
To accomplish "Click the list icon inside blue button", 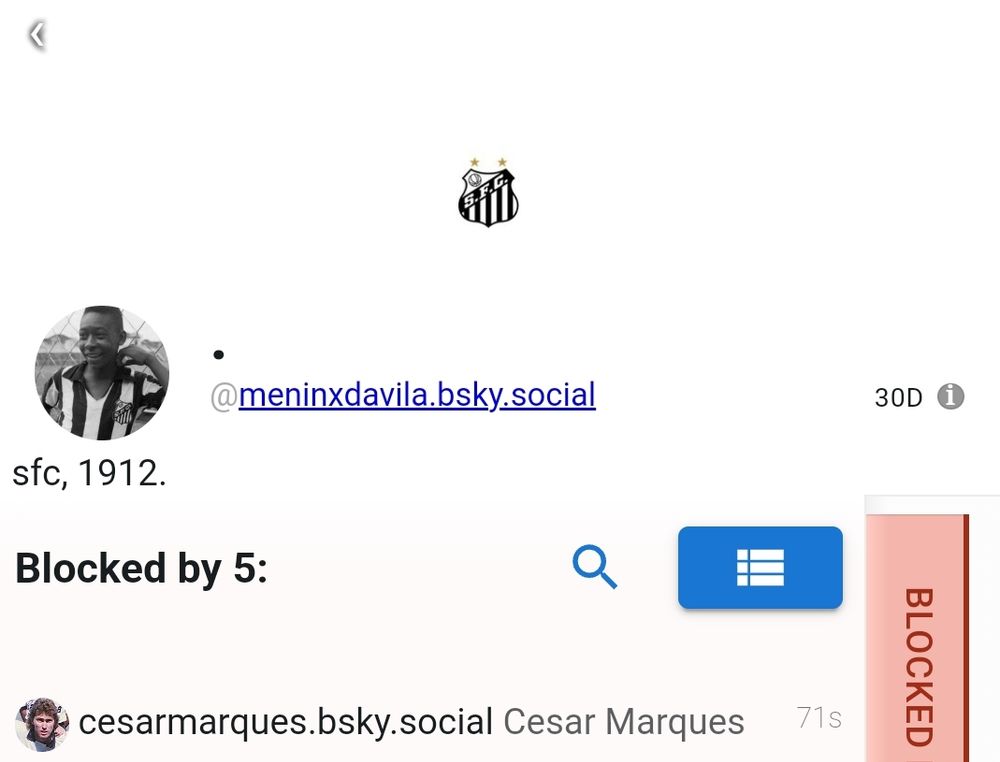I will pos(760,568).
